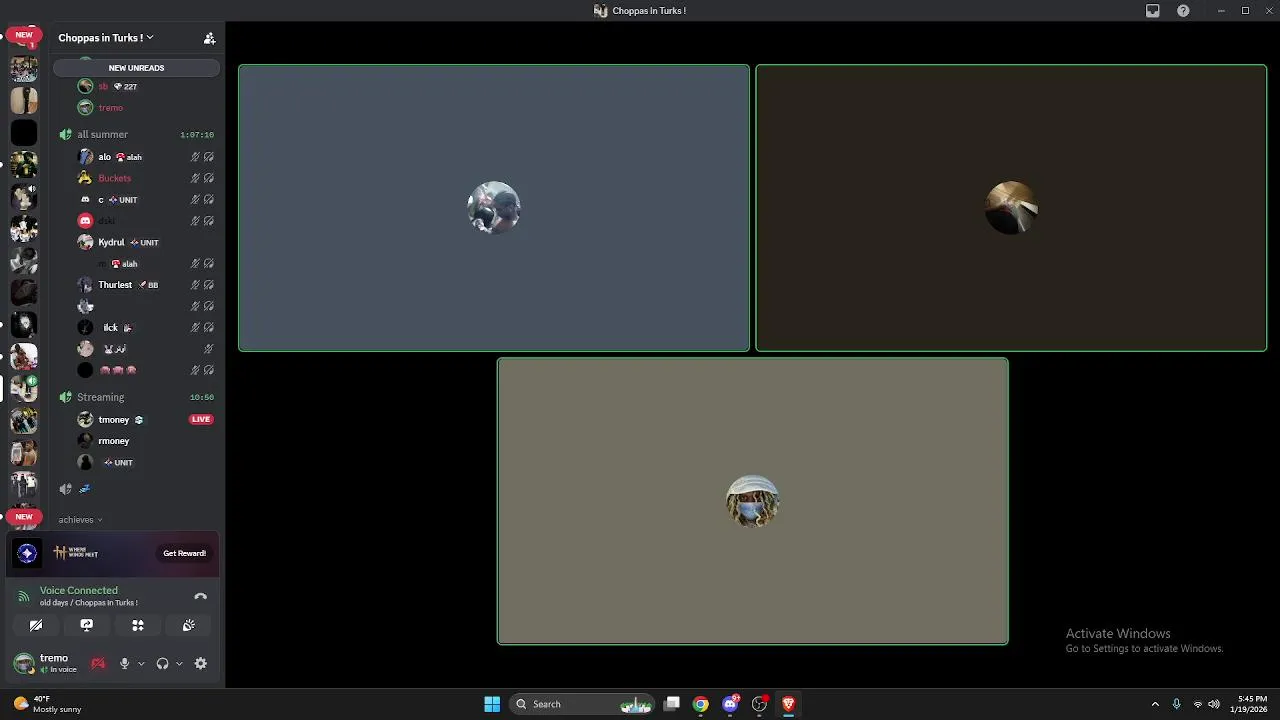Click the muted mic icon on ilck's row
Viewport: 1280px width, 720px height.
click(x=196, y=327)
